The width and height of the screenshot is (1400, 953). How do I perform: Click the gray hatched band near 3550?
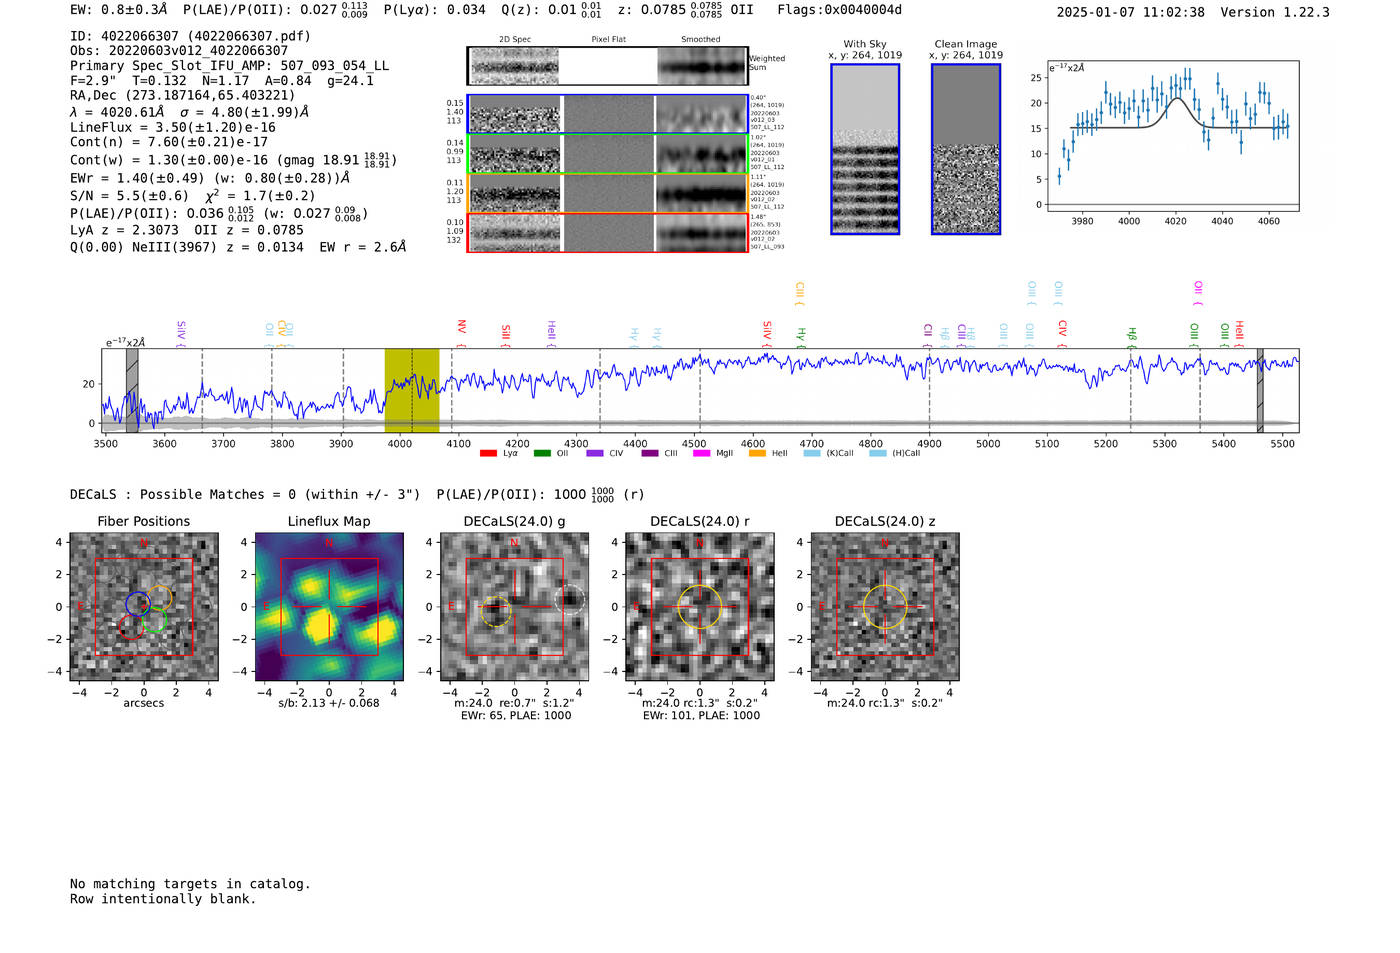pos(132,390)
